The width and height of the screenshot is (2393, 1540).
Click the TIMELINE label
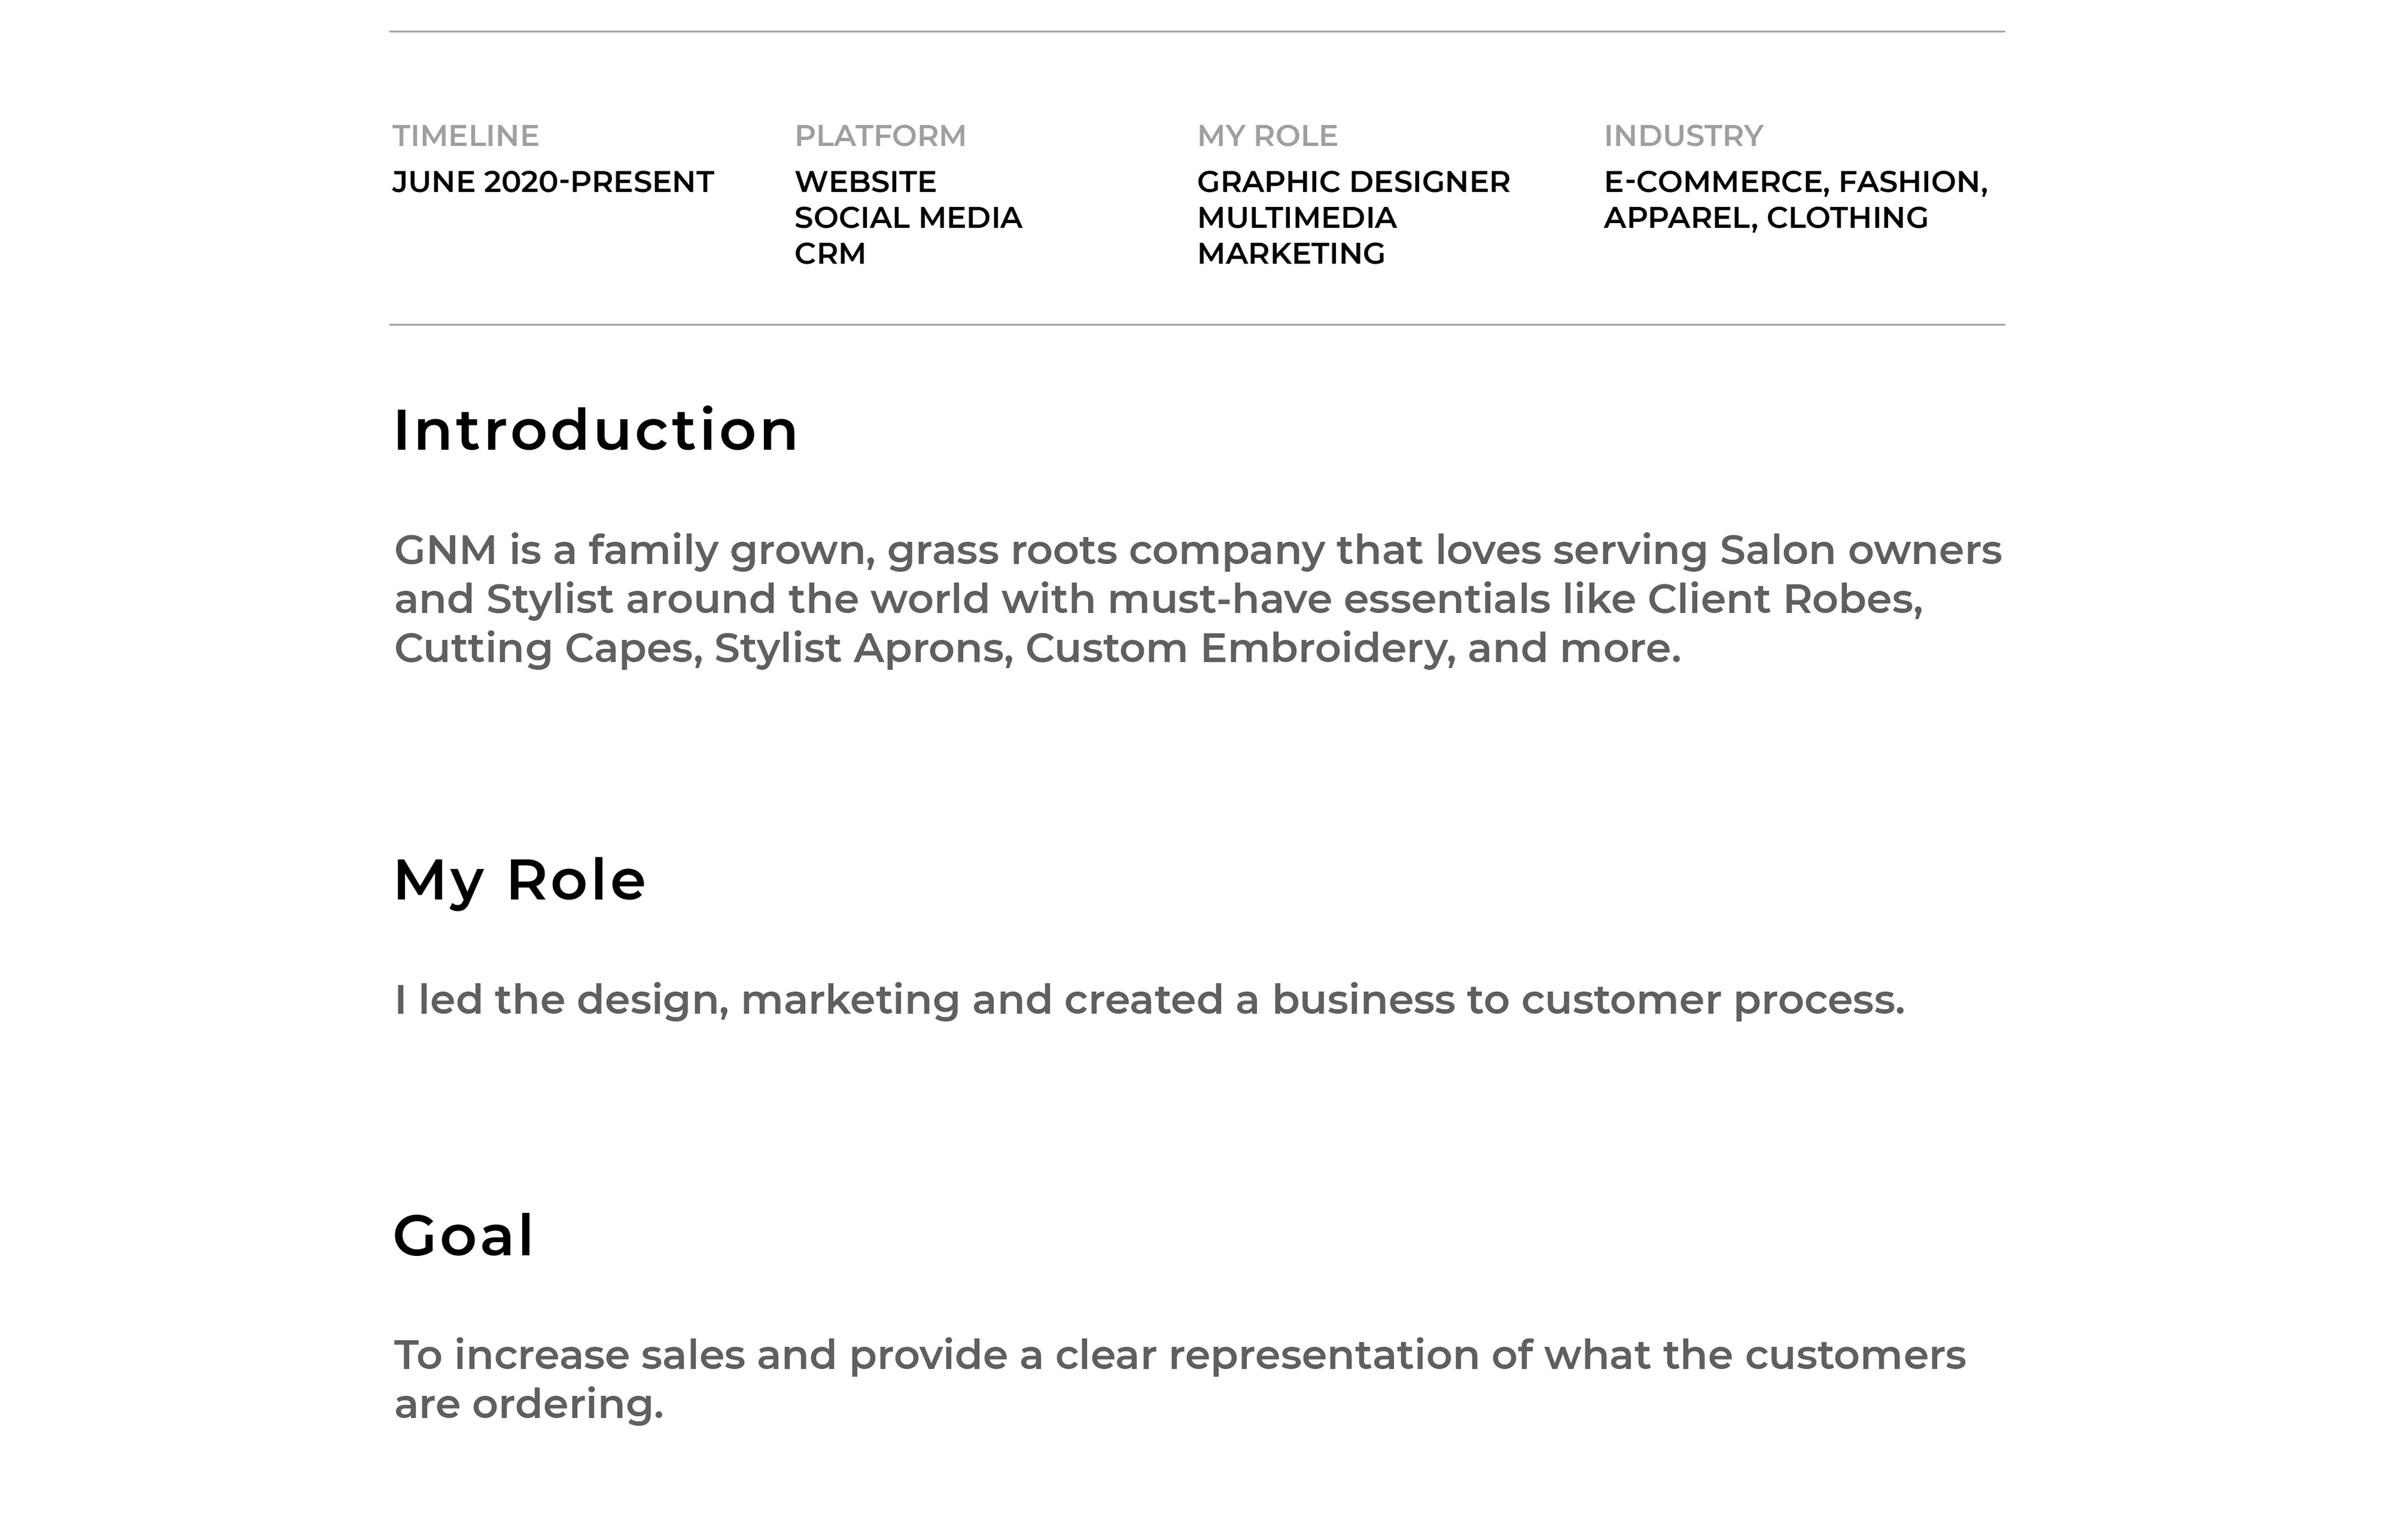pyautogui.click(x=465, y=135)
